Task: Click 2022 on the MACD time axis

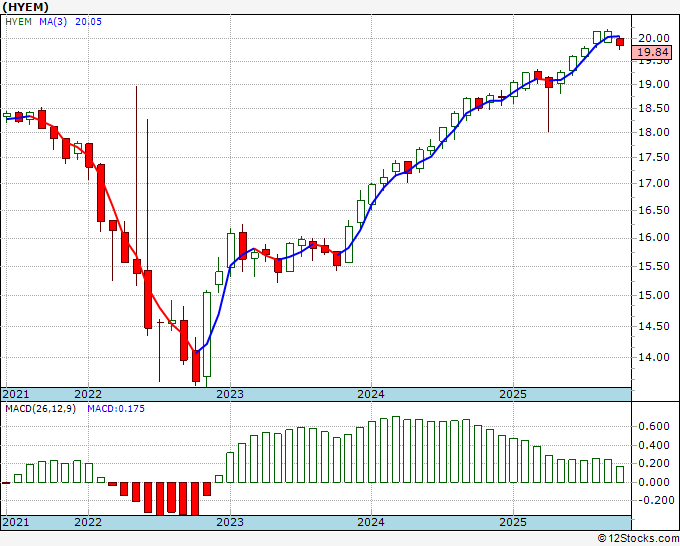Action: 88,522
